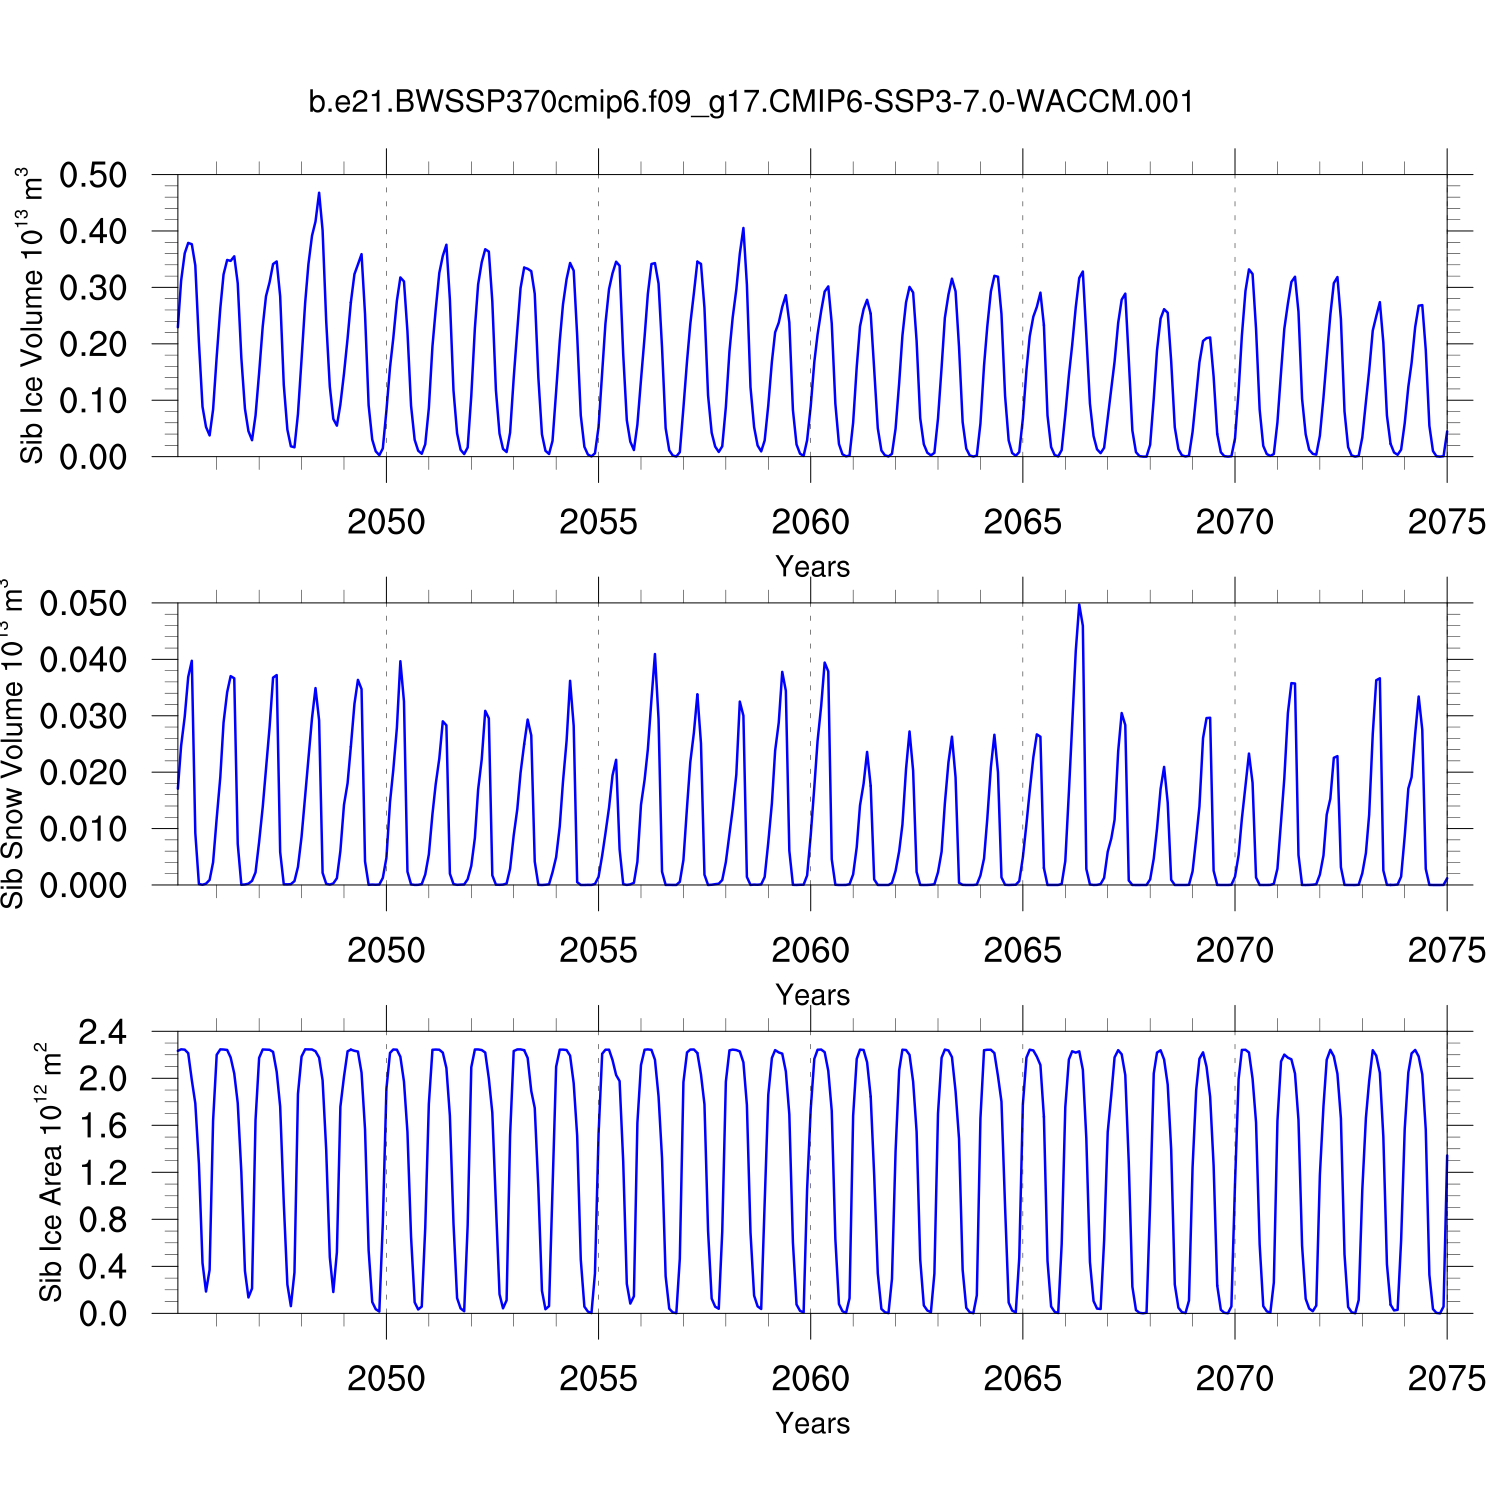Pick the 2065 tick label under ice volume plot
The image size is (1500, 1500).
pos(1022,522)
